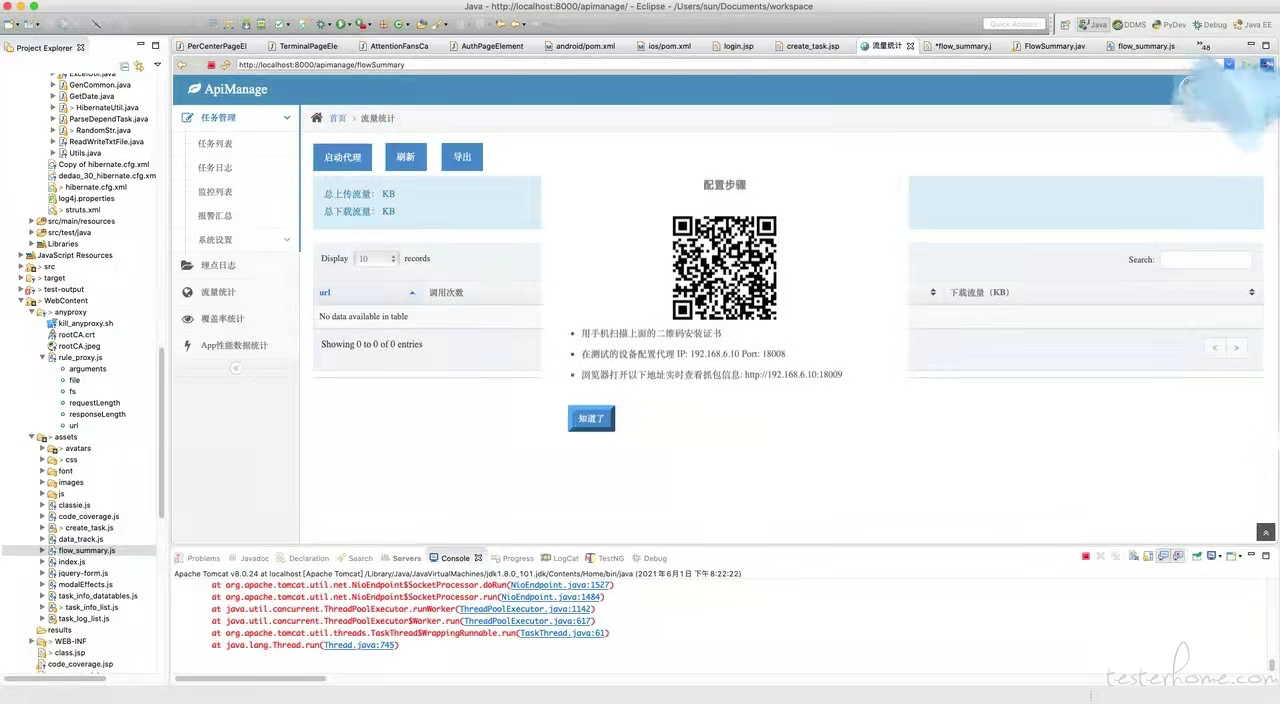Sort the table by the url column
The image size is (1280, 704).
tap(367, 293)
